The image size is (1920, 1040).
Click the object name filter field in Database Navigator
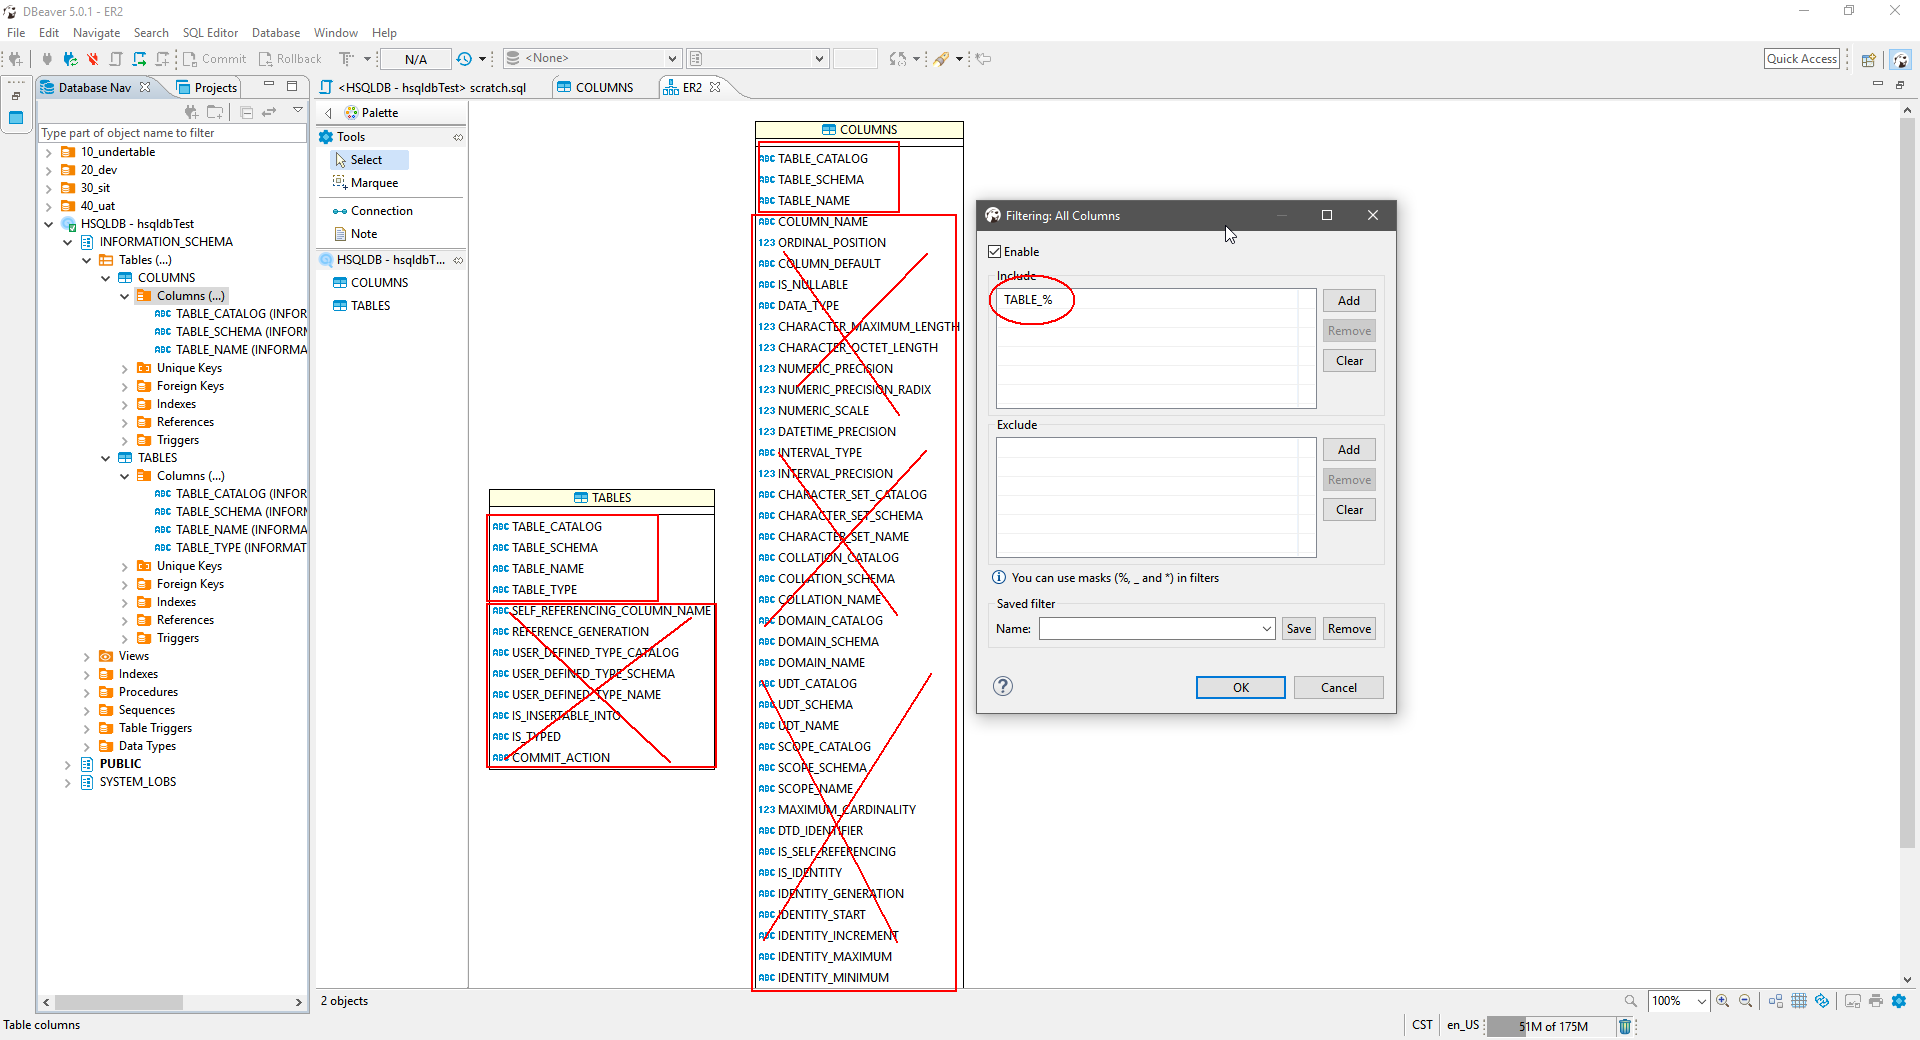[170, 132]
